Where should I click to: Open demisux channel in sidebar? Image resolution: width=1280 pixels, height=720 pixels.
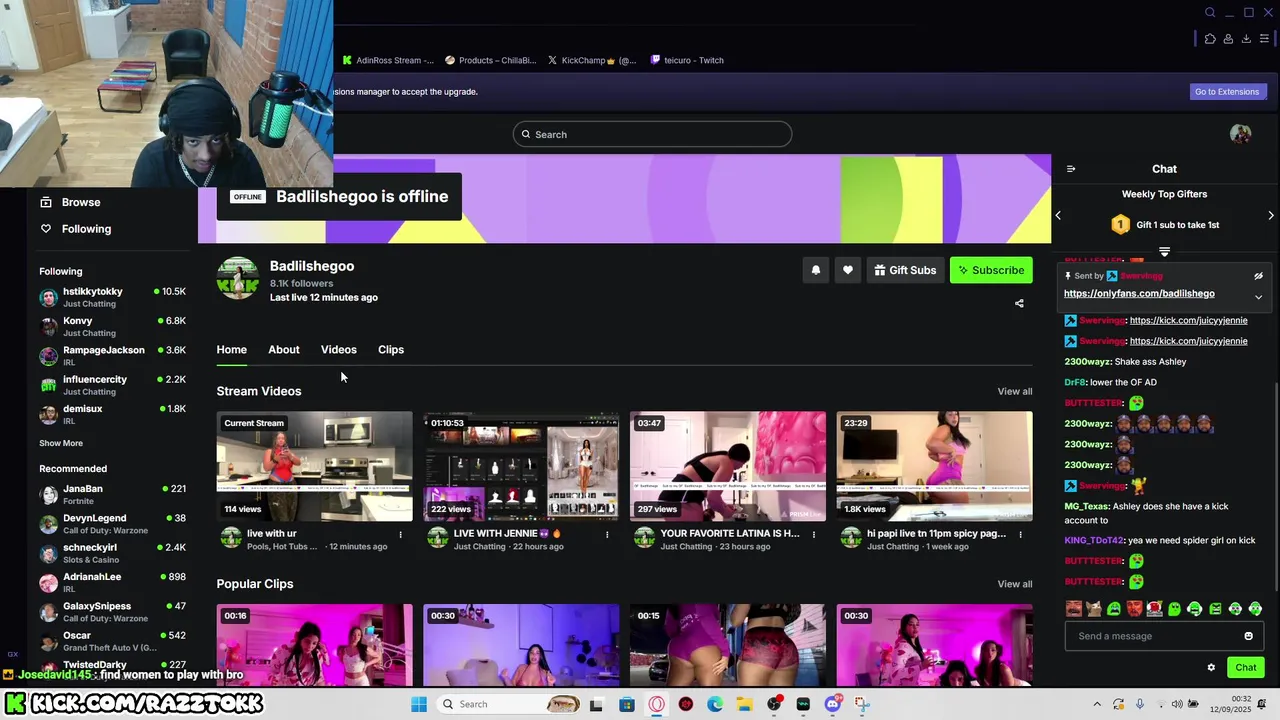tap(112, 414)
